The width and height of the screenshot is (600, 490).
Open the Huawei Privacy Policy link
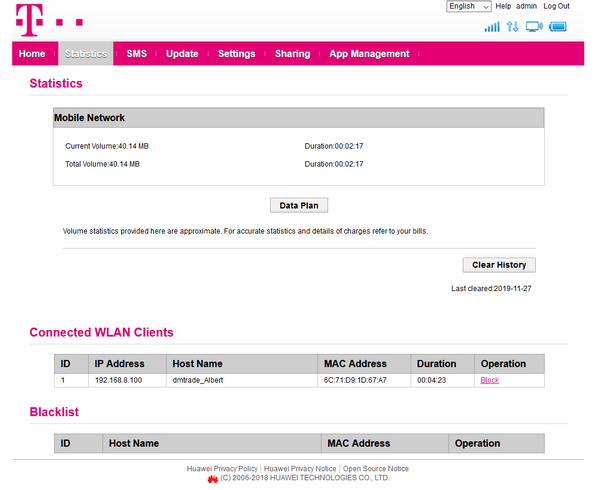pyautogui.click(x=222, y=468)
